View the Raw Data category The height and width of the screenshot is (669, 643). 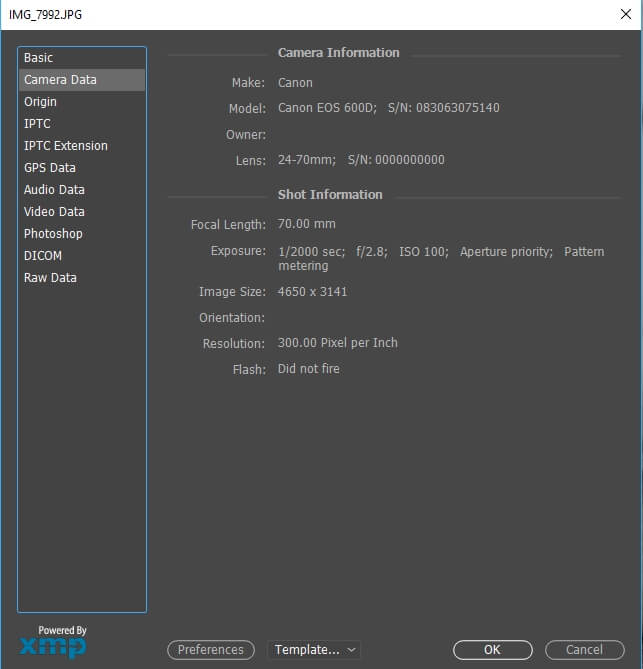click(82, 278)
